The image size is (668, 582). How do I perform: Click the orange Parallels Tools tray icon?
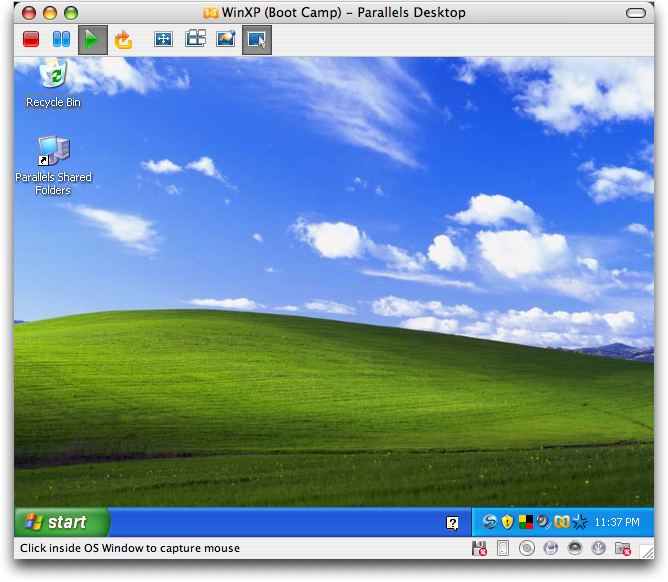click(562, 522)
